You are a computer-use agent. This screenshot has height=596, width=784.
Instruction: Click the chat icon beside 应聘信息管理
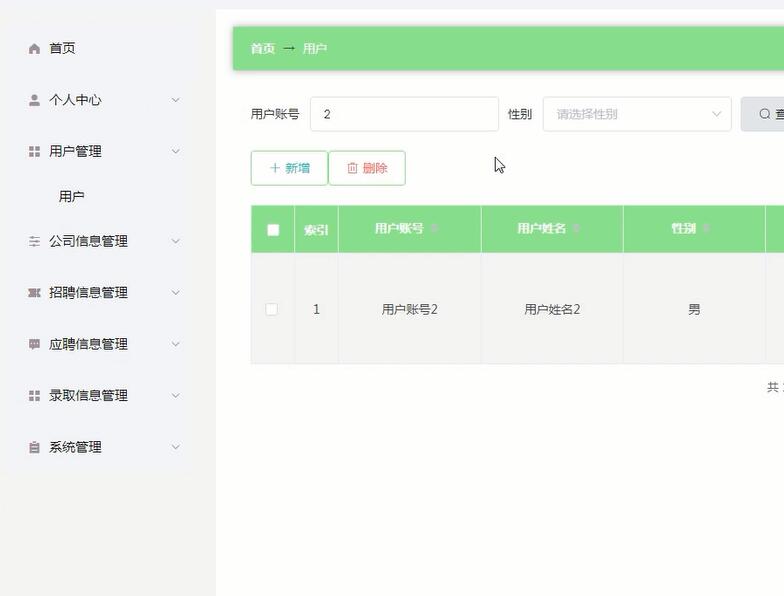pos(34,344)
